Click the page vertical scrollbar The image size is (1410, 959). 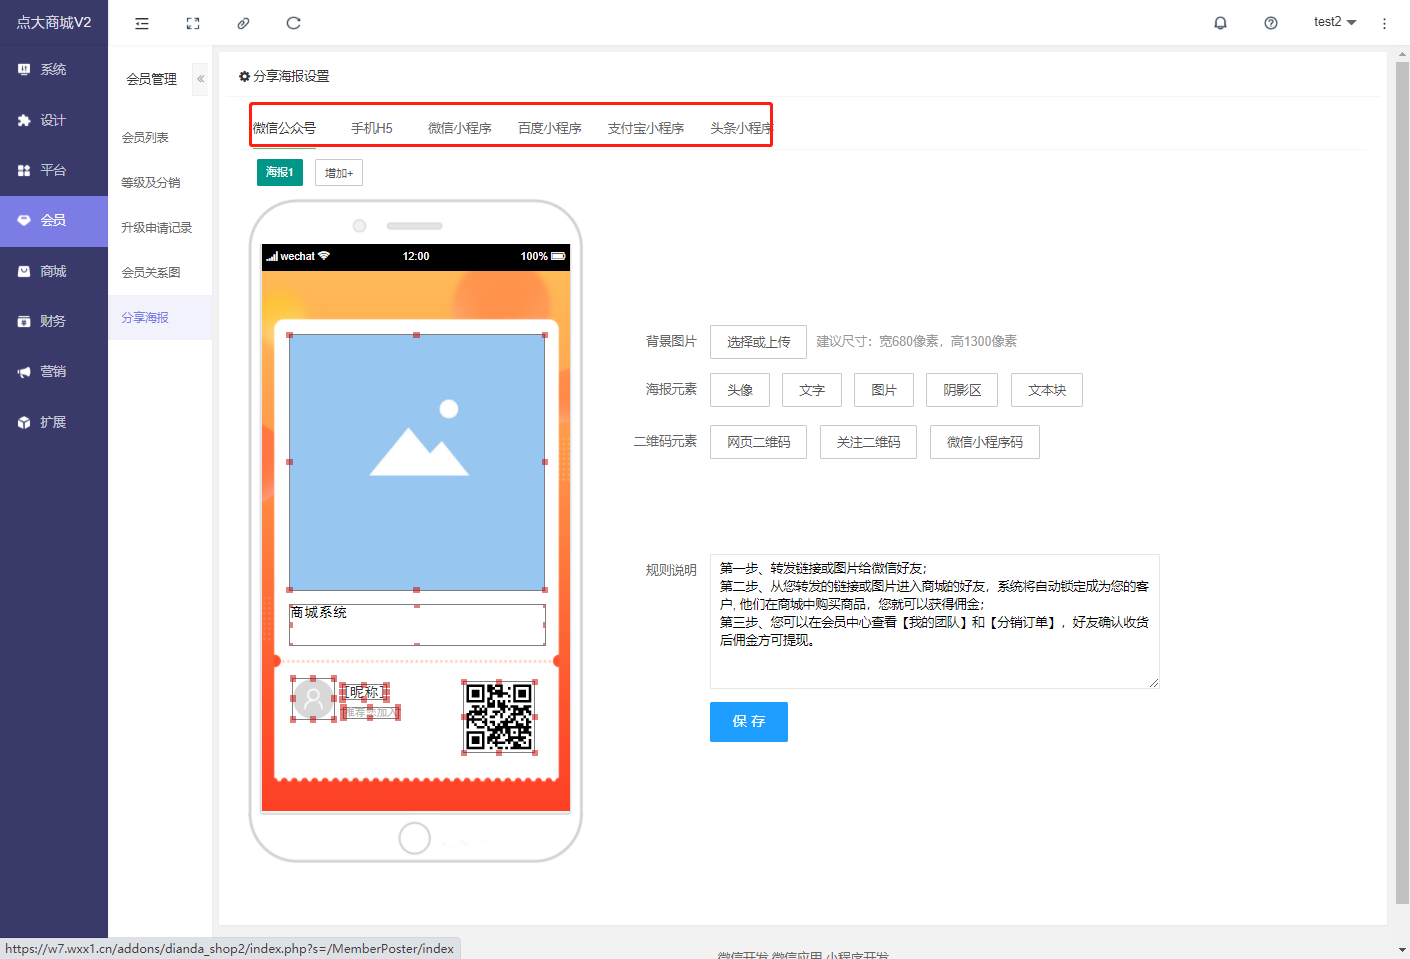[1402, 483]
